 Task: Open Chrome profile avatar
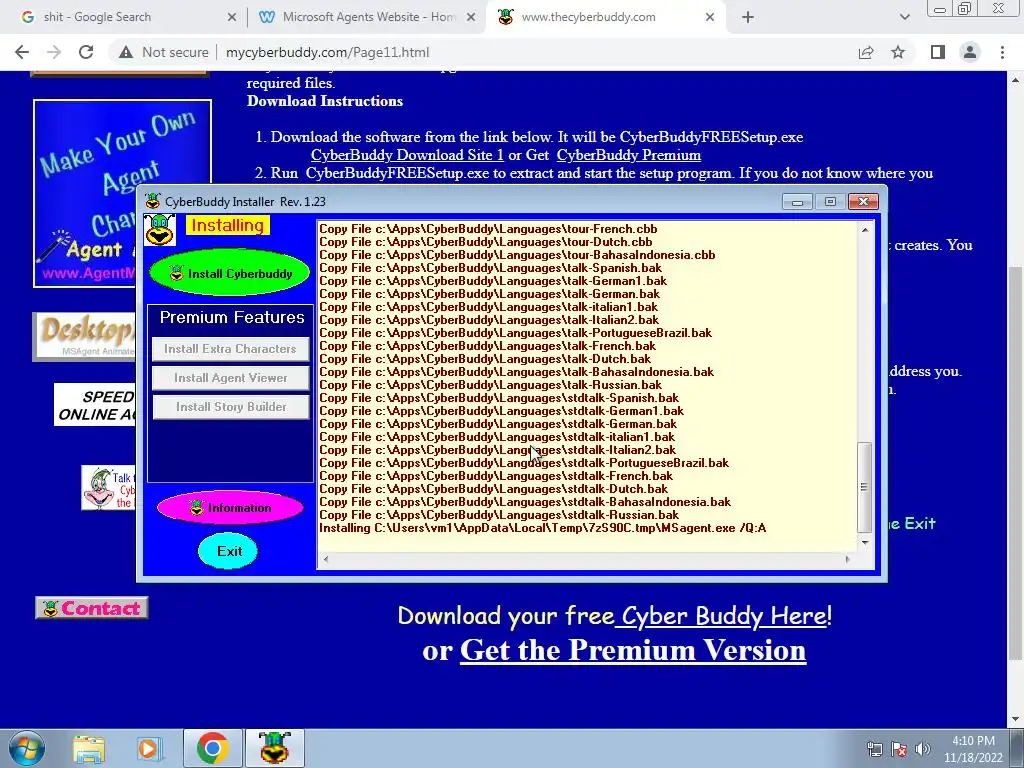coord(970,52)
